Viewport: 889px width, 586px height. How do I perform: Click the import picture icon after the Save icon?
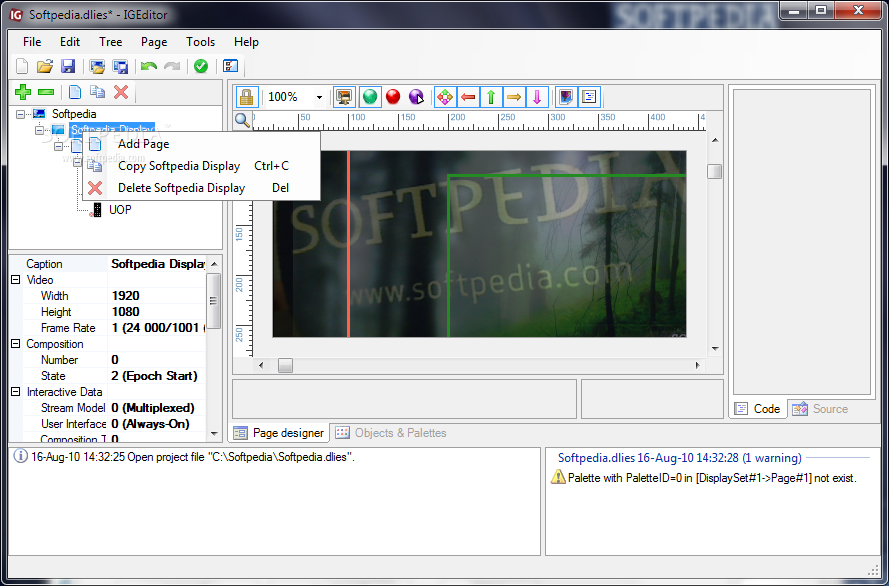coord(97,66)
